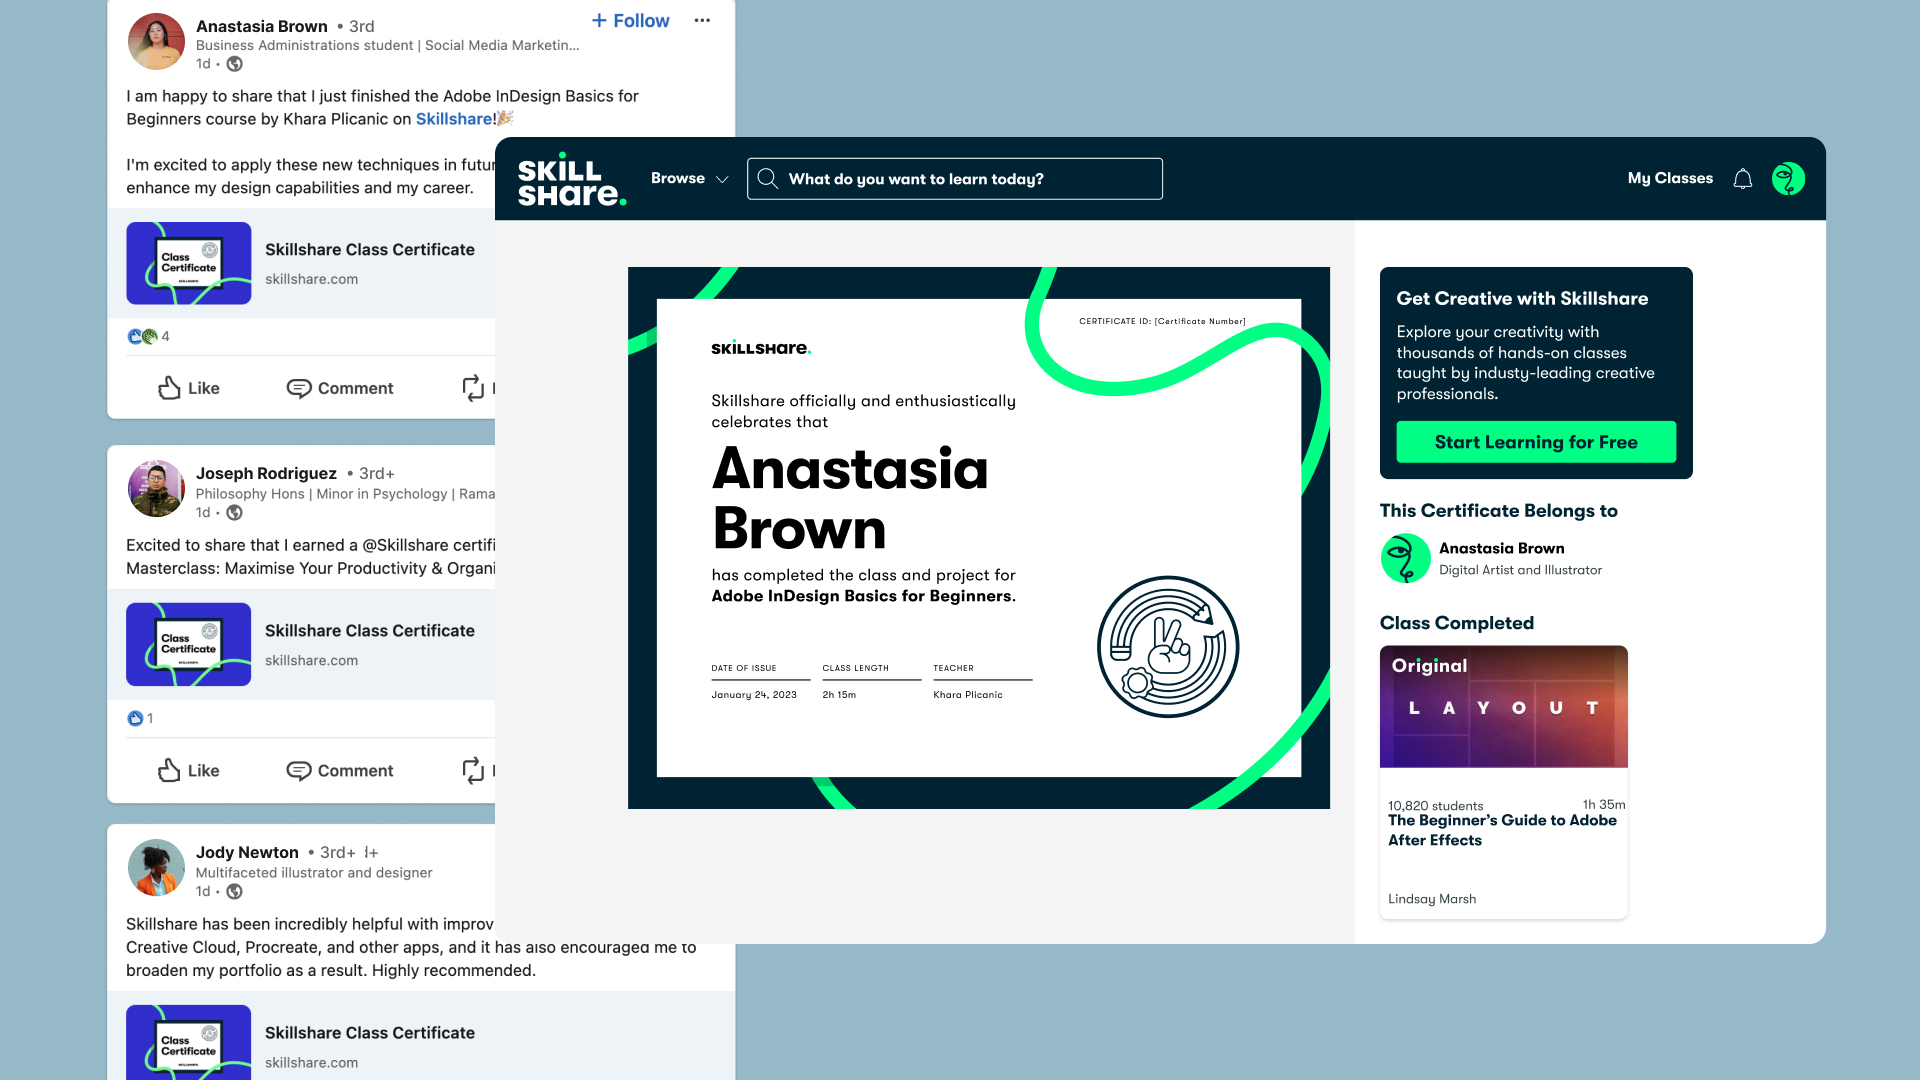Click the search magnifier icon
1920x1080 pixels.
768,178
